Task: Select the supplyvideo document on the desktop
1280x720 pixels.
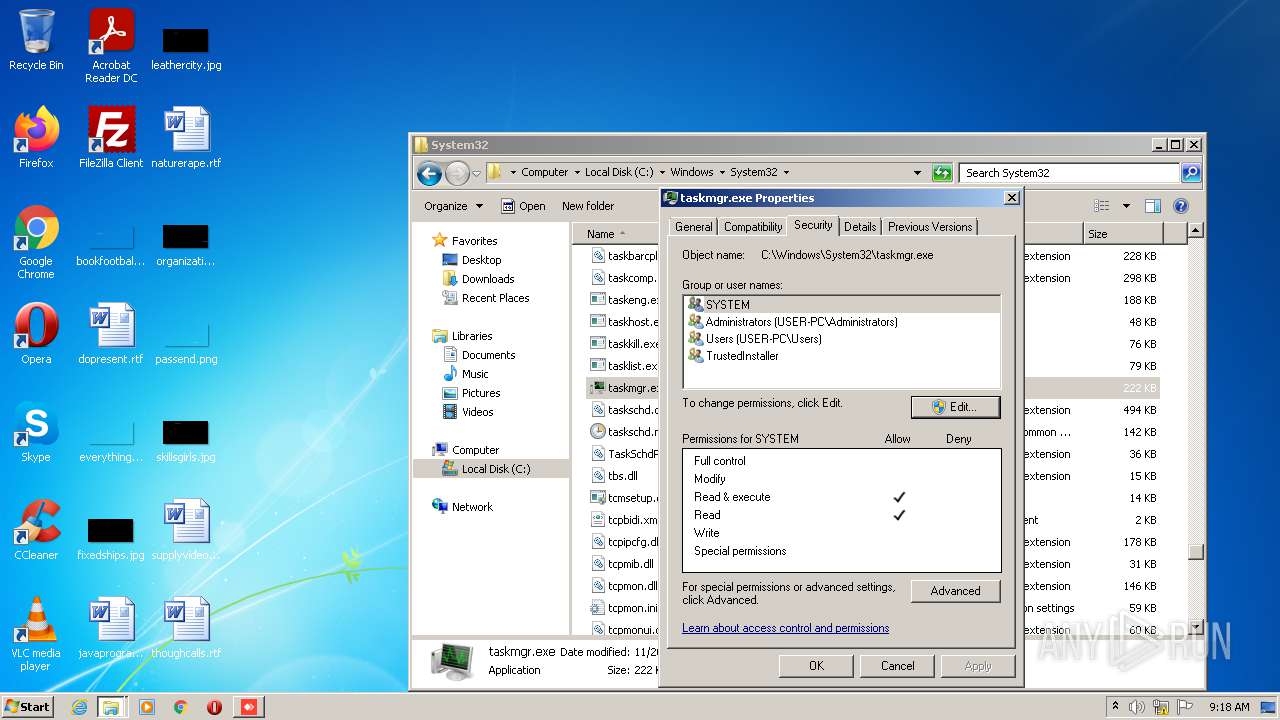Action: coord(186,529)
